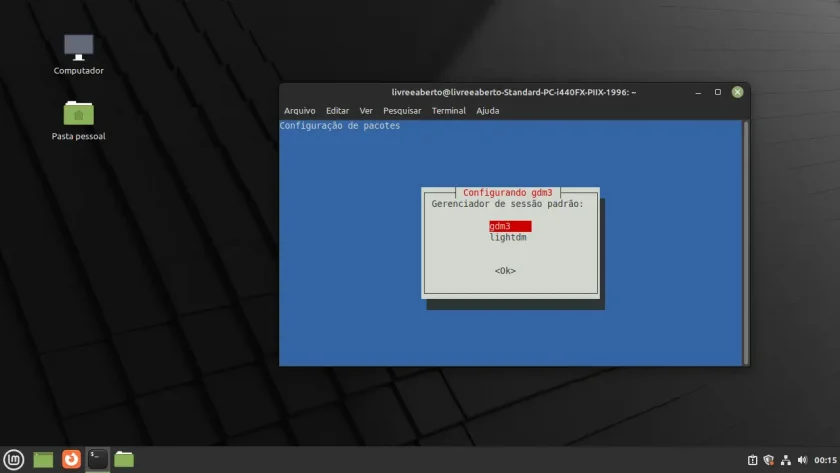Click the 'Configuração de pacotes' header text

[340, 126]
